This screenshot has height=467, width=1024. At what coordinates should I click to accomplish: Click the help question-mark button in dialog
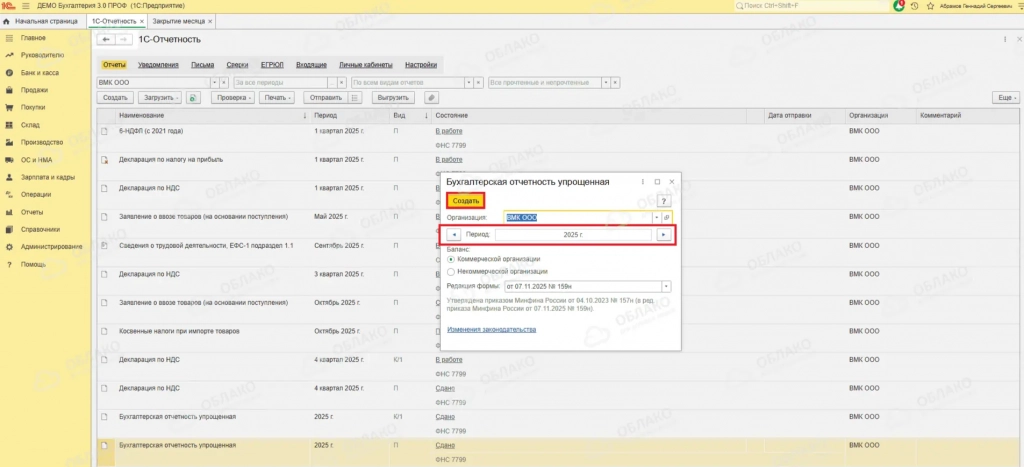point(663,202)
